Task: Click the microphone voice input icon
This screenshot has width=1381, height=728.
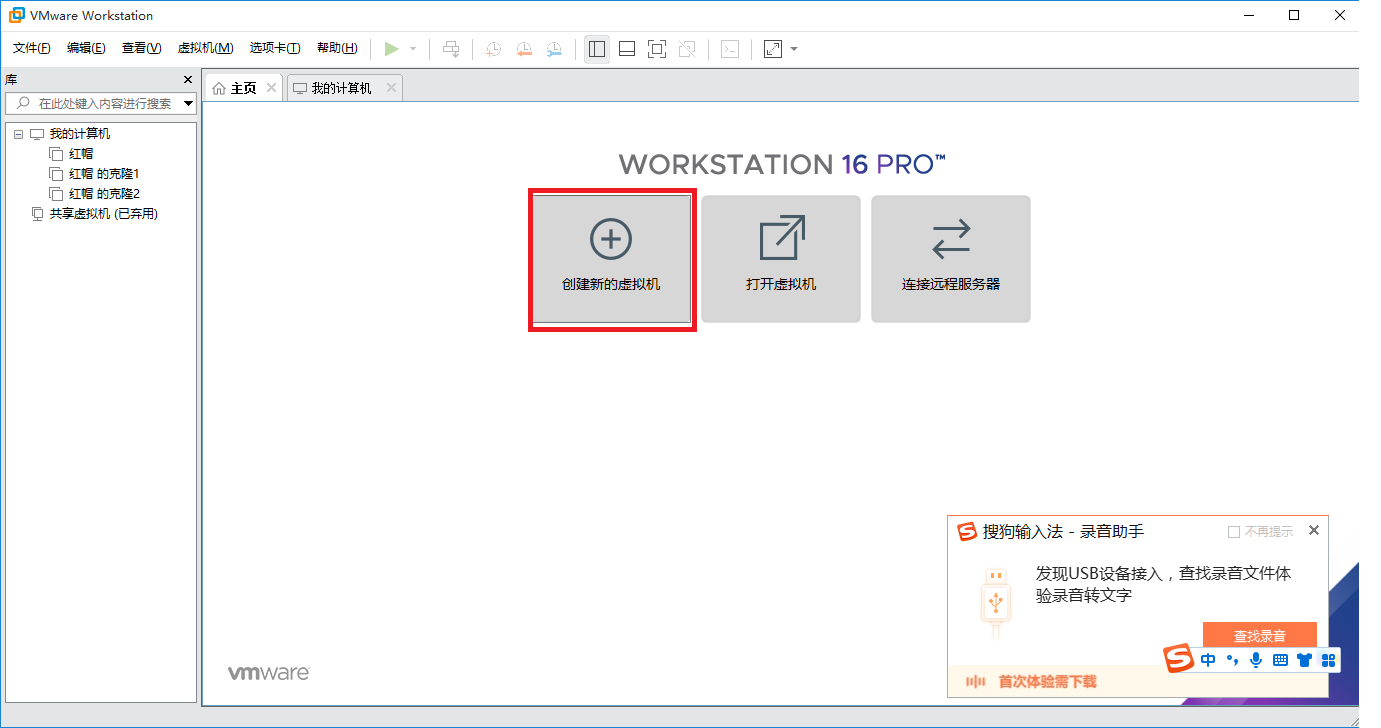Action: [x=1256, y=660]
